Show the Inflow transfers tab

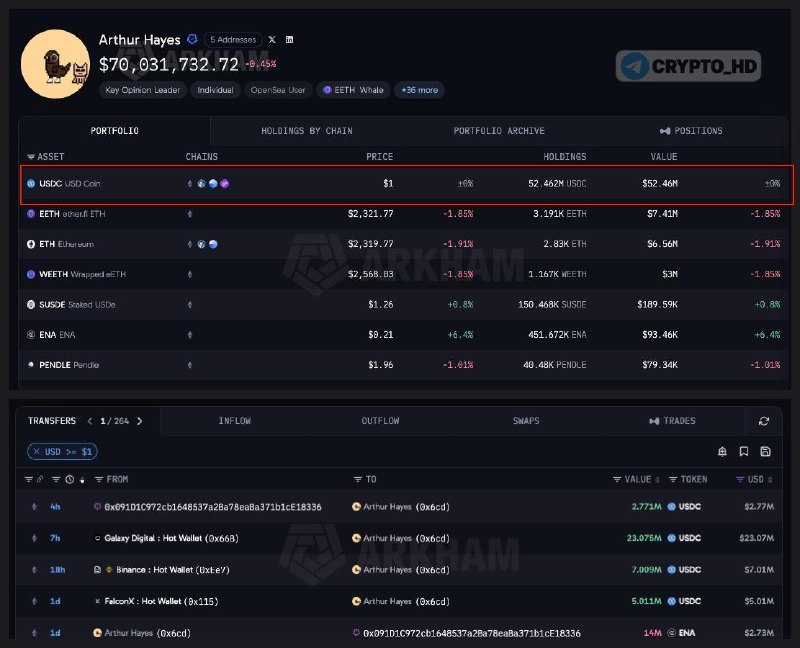235,421
